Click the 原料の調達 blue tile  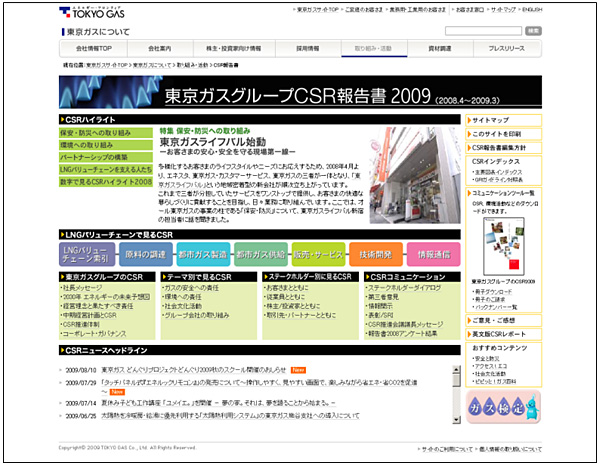tap(146, 254)
